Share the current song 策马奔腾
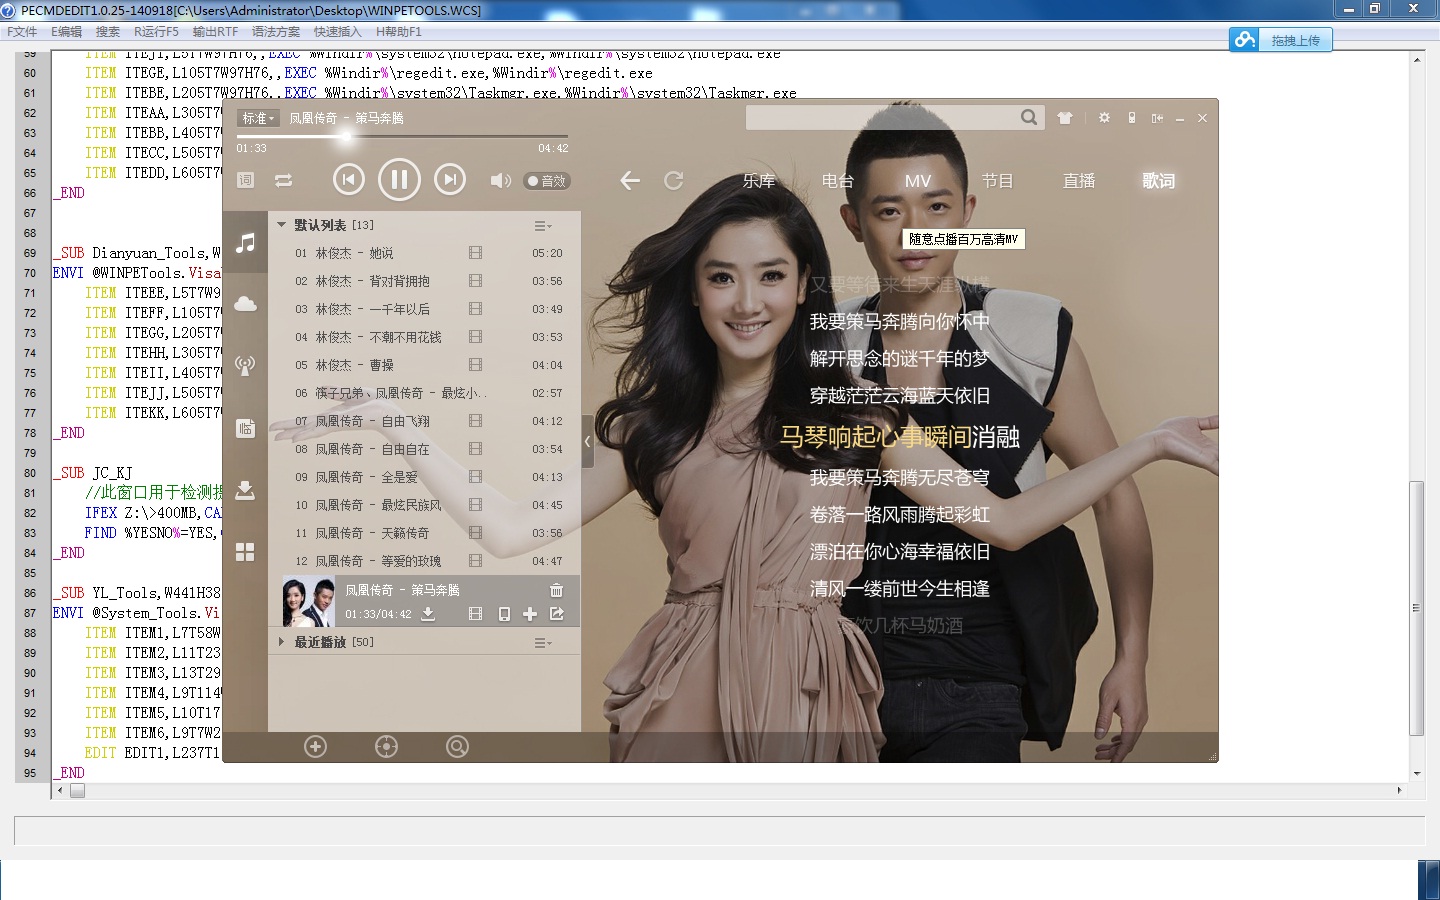This screenshot has height=900, width=1440. point(557,614)
